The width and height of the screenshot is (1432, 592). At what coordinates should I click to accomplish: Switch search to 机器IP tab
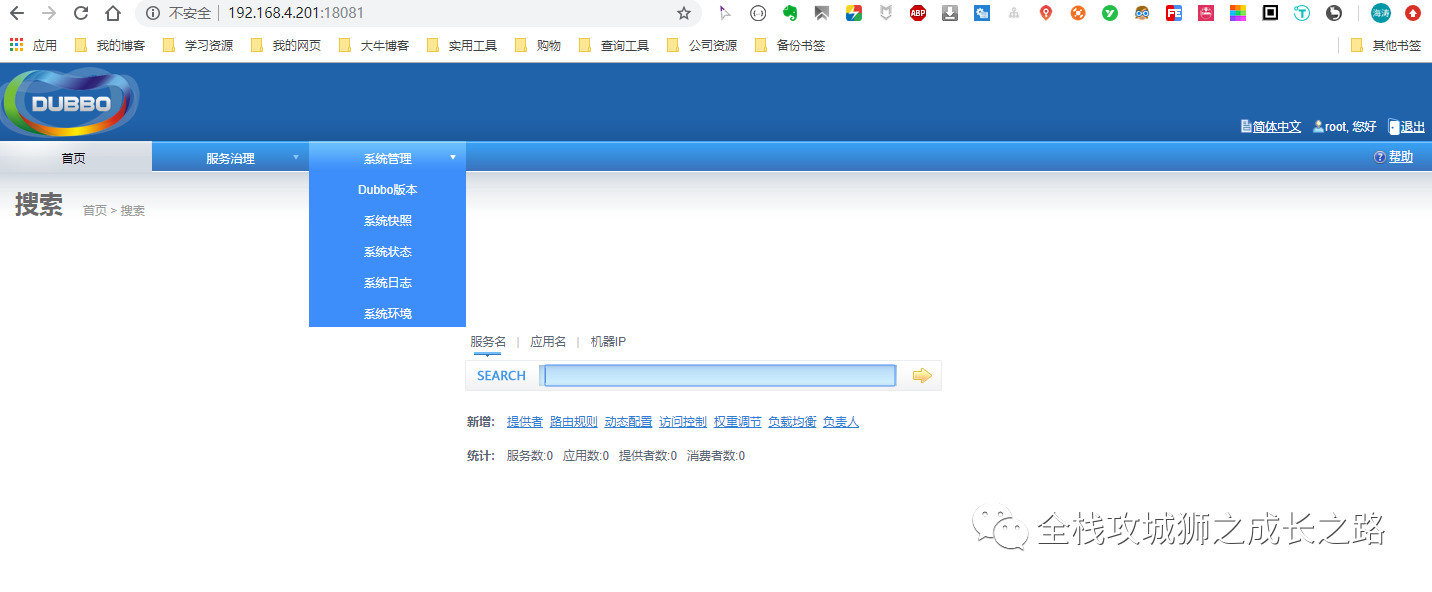click(x=608, y=342)
